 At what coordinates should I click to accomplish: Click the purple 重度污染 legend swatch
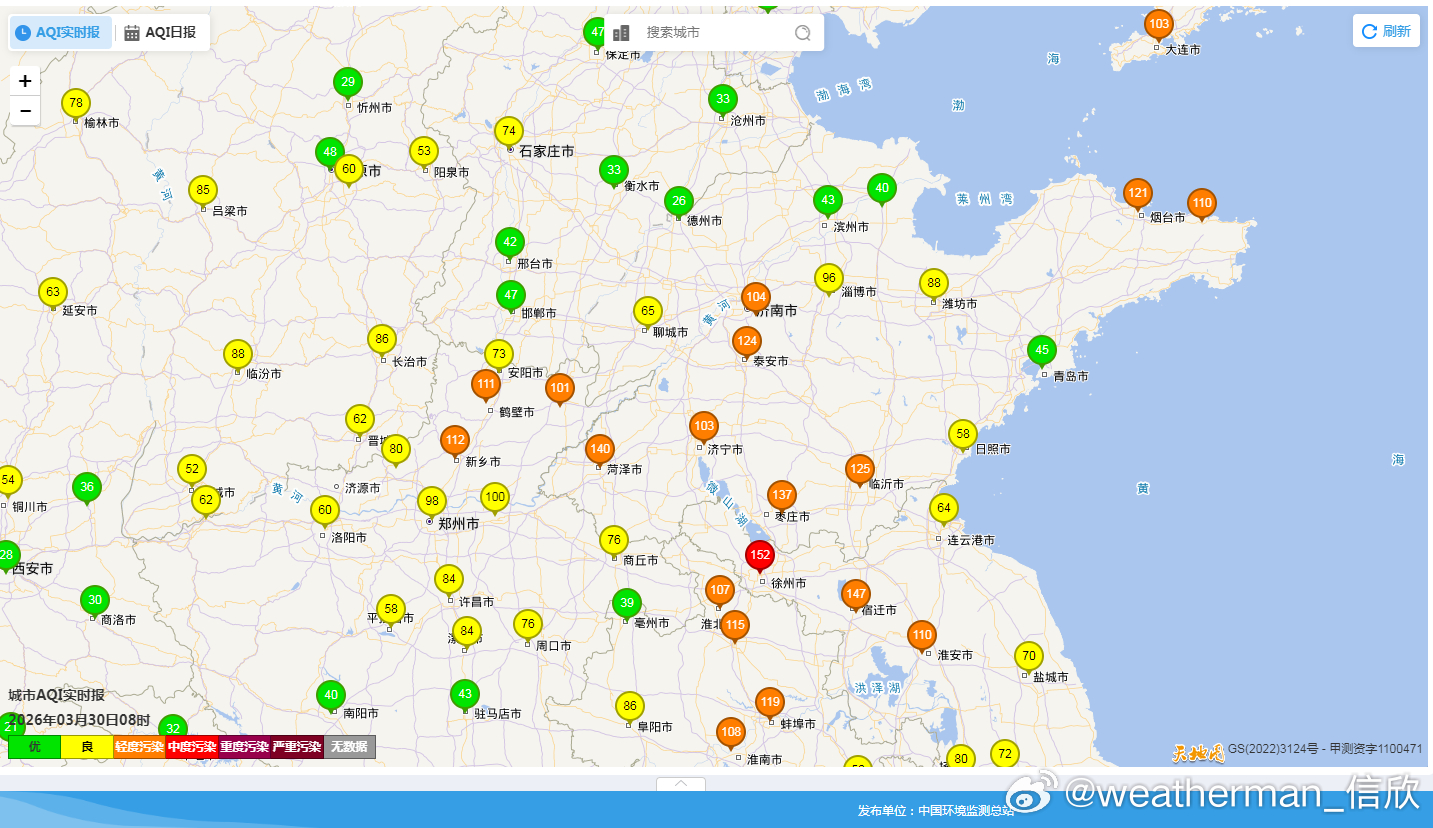point(245,747)
